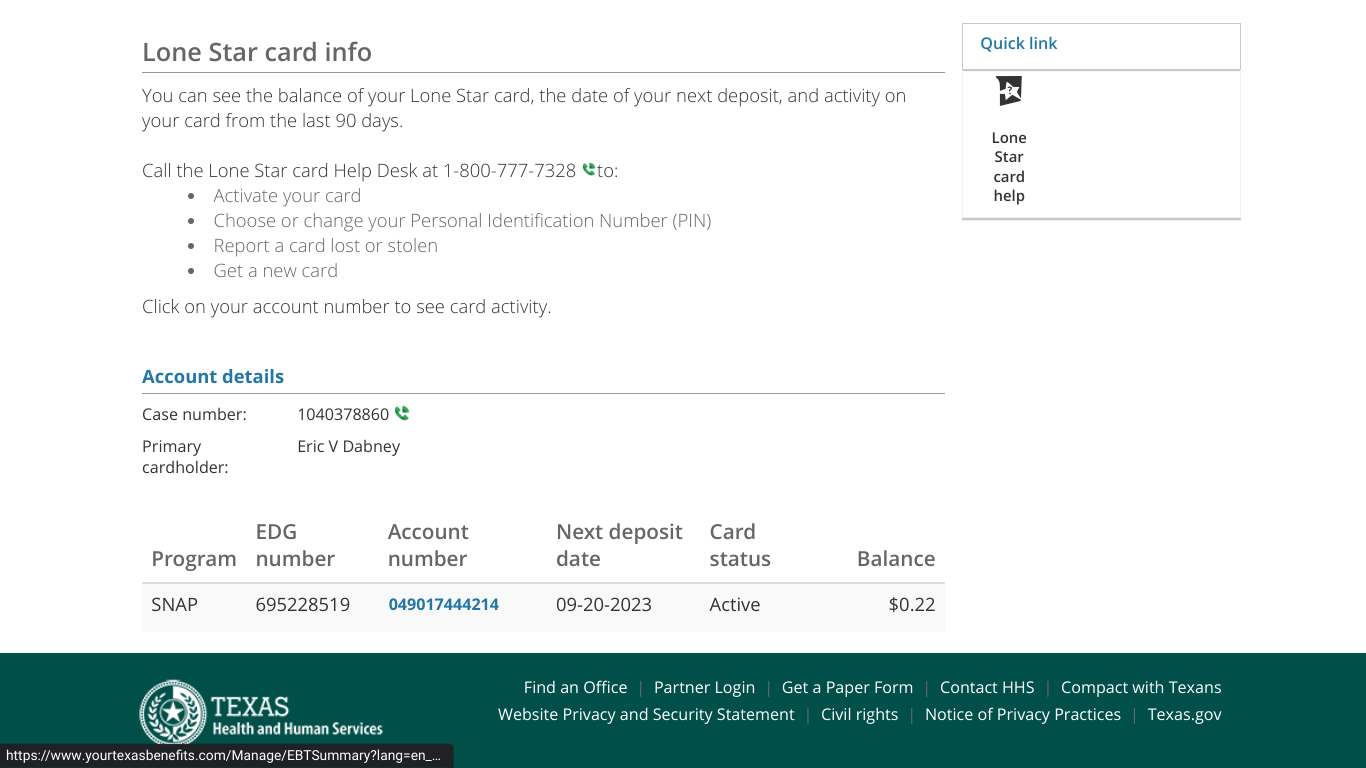1366x768 pixels.
Task: Click the Account details heading
Action: pos(213,377)
